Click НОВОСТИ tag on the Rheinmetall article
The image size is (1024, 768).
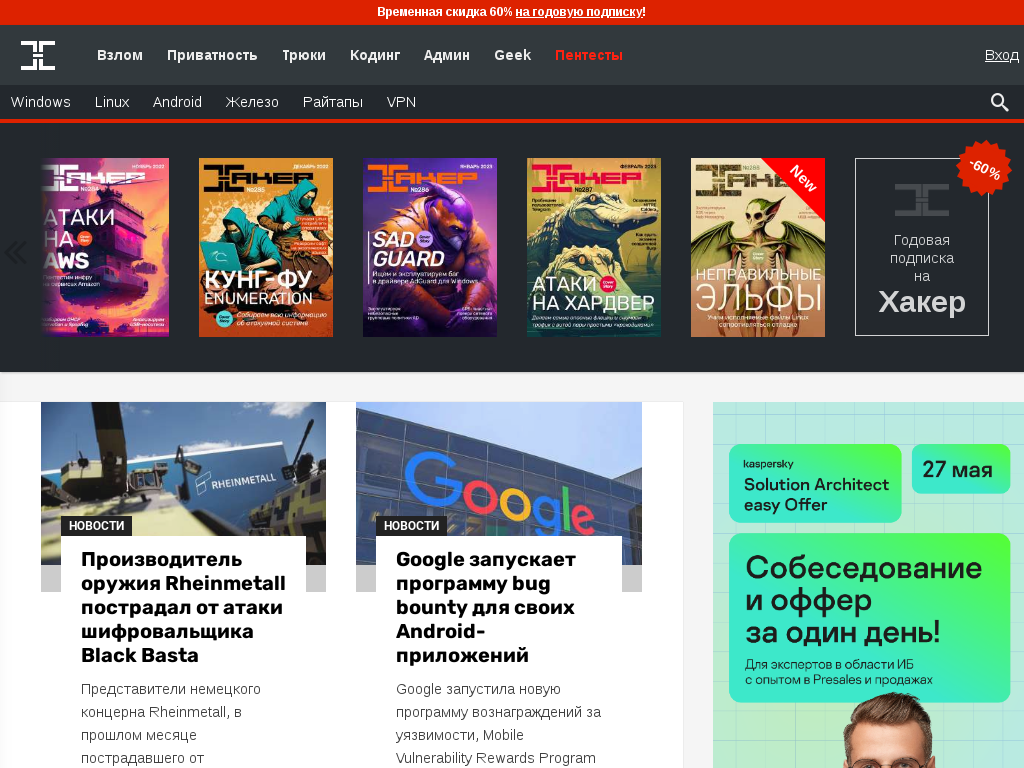(x=97, y=526)
